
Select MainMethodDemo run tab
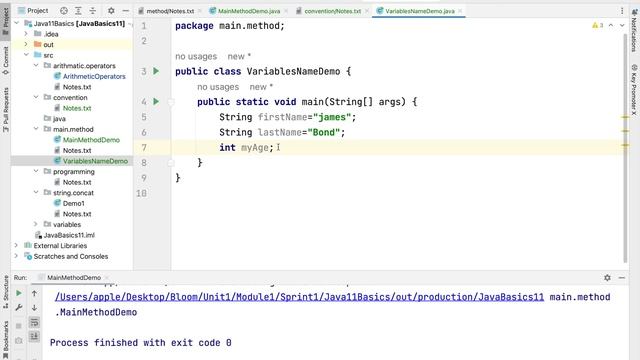pyautogui.click(x=74, y=278)
